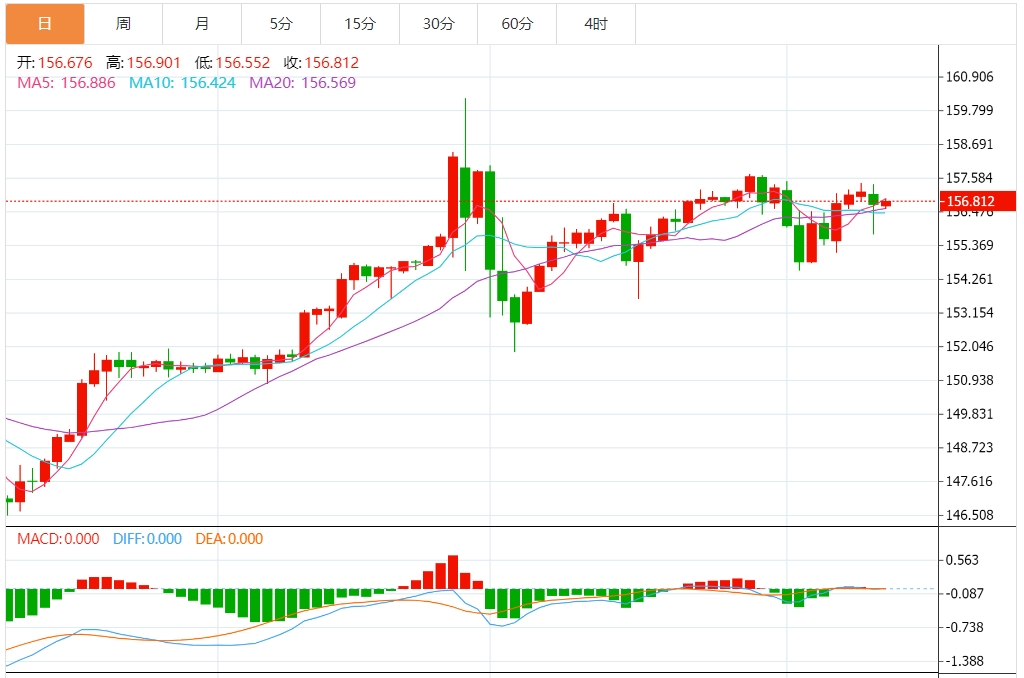1024x678 pixels.
Task: Click the 158.691 price axis label
Action: [x=970, y=144]
